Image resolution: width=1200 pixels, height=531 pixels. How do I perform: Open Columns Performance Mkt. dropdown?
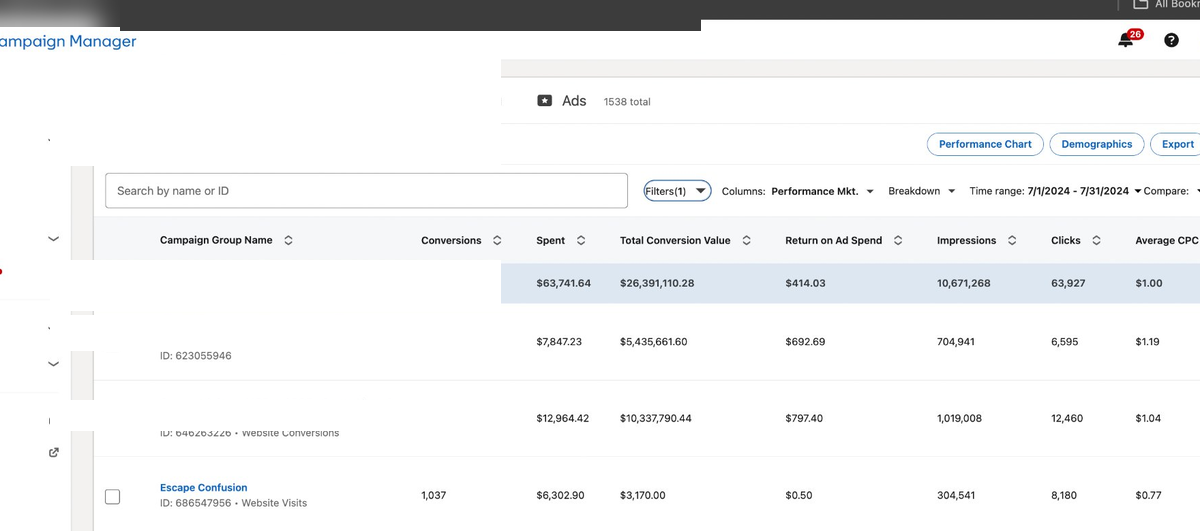click(x=798, y=191)
